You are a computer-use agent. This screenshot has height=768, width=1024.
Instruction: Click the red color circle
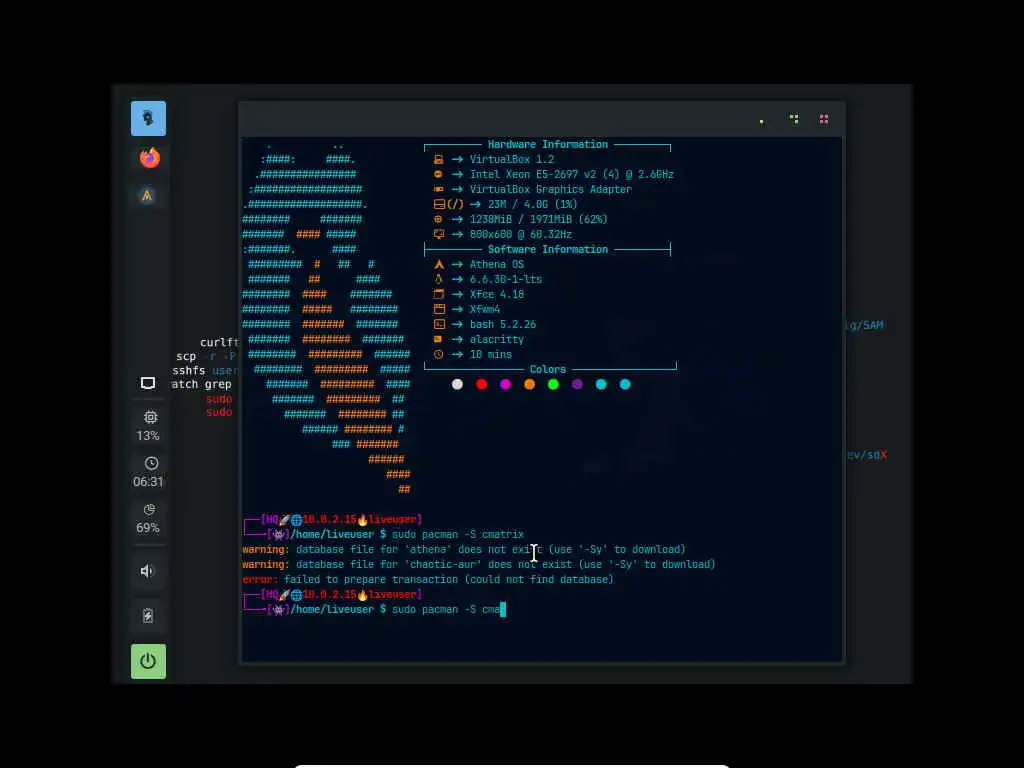(x=481, y=384)
